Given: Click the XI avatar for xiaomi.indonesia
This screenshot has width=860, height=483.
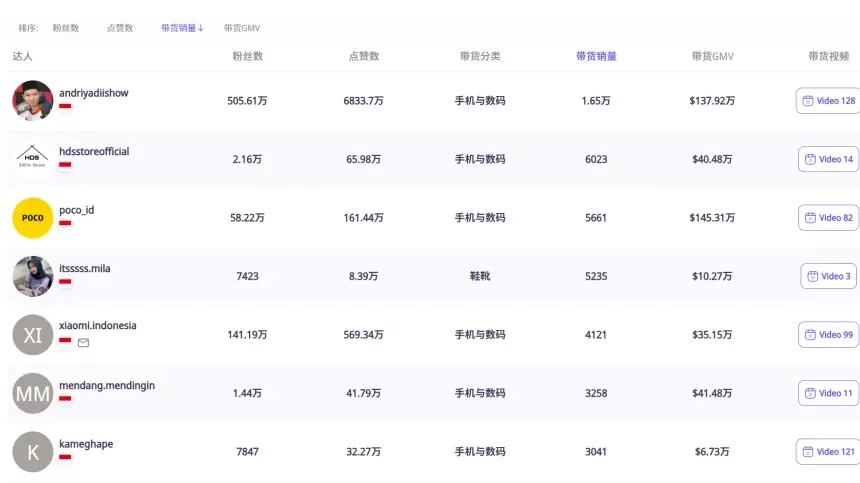Looking at the screenshot, I should (33, 334).
